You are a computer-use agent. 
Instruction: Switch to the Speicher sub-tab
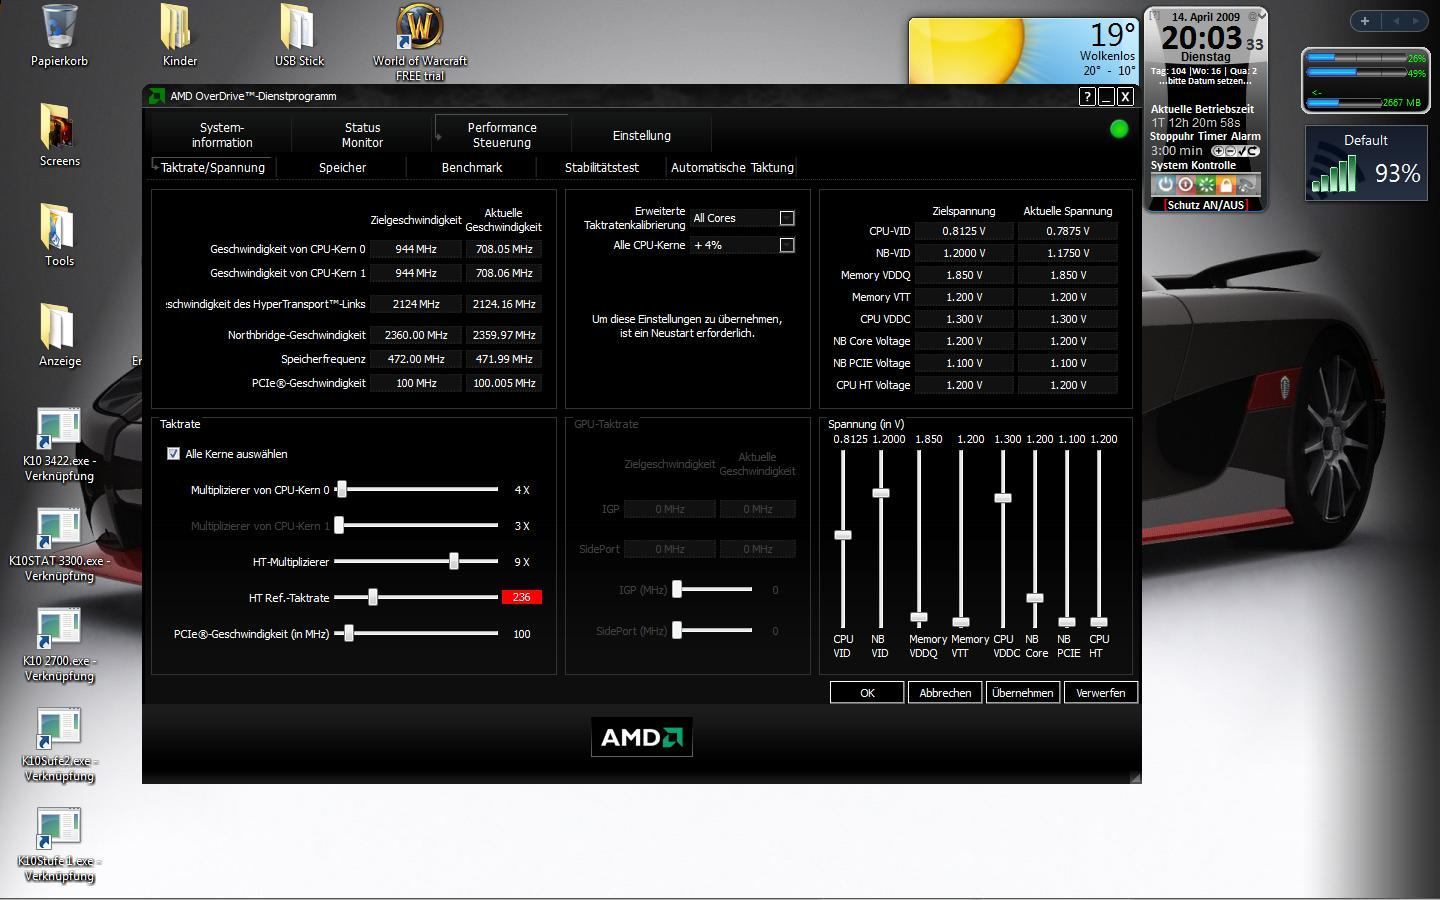[x=342, y=167]
